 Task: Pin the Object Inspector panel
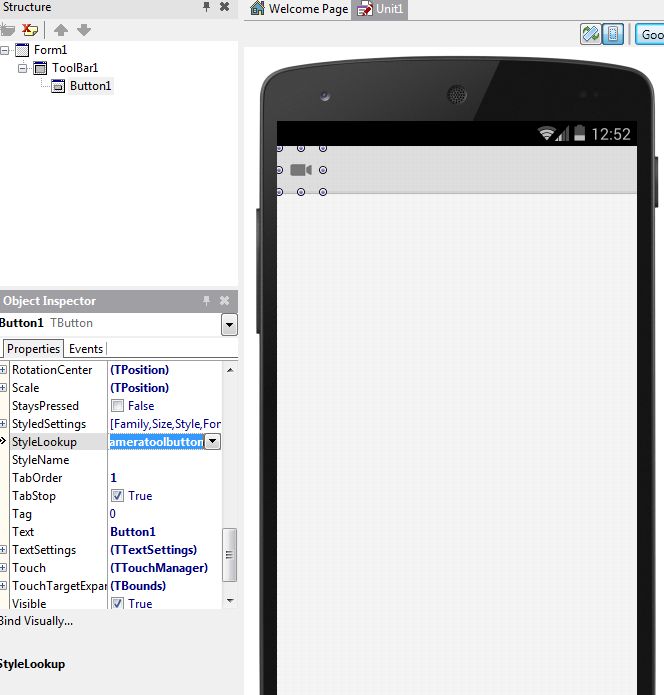(206, 301)
